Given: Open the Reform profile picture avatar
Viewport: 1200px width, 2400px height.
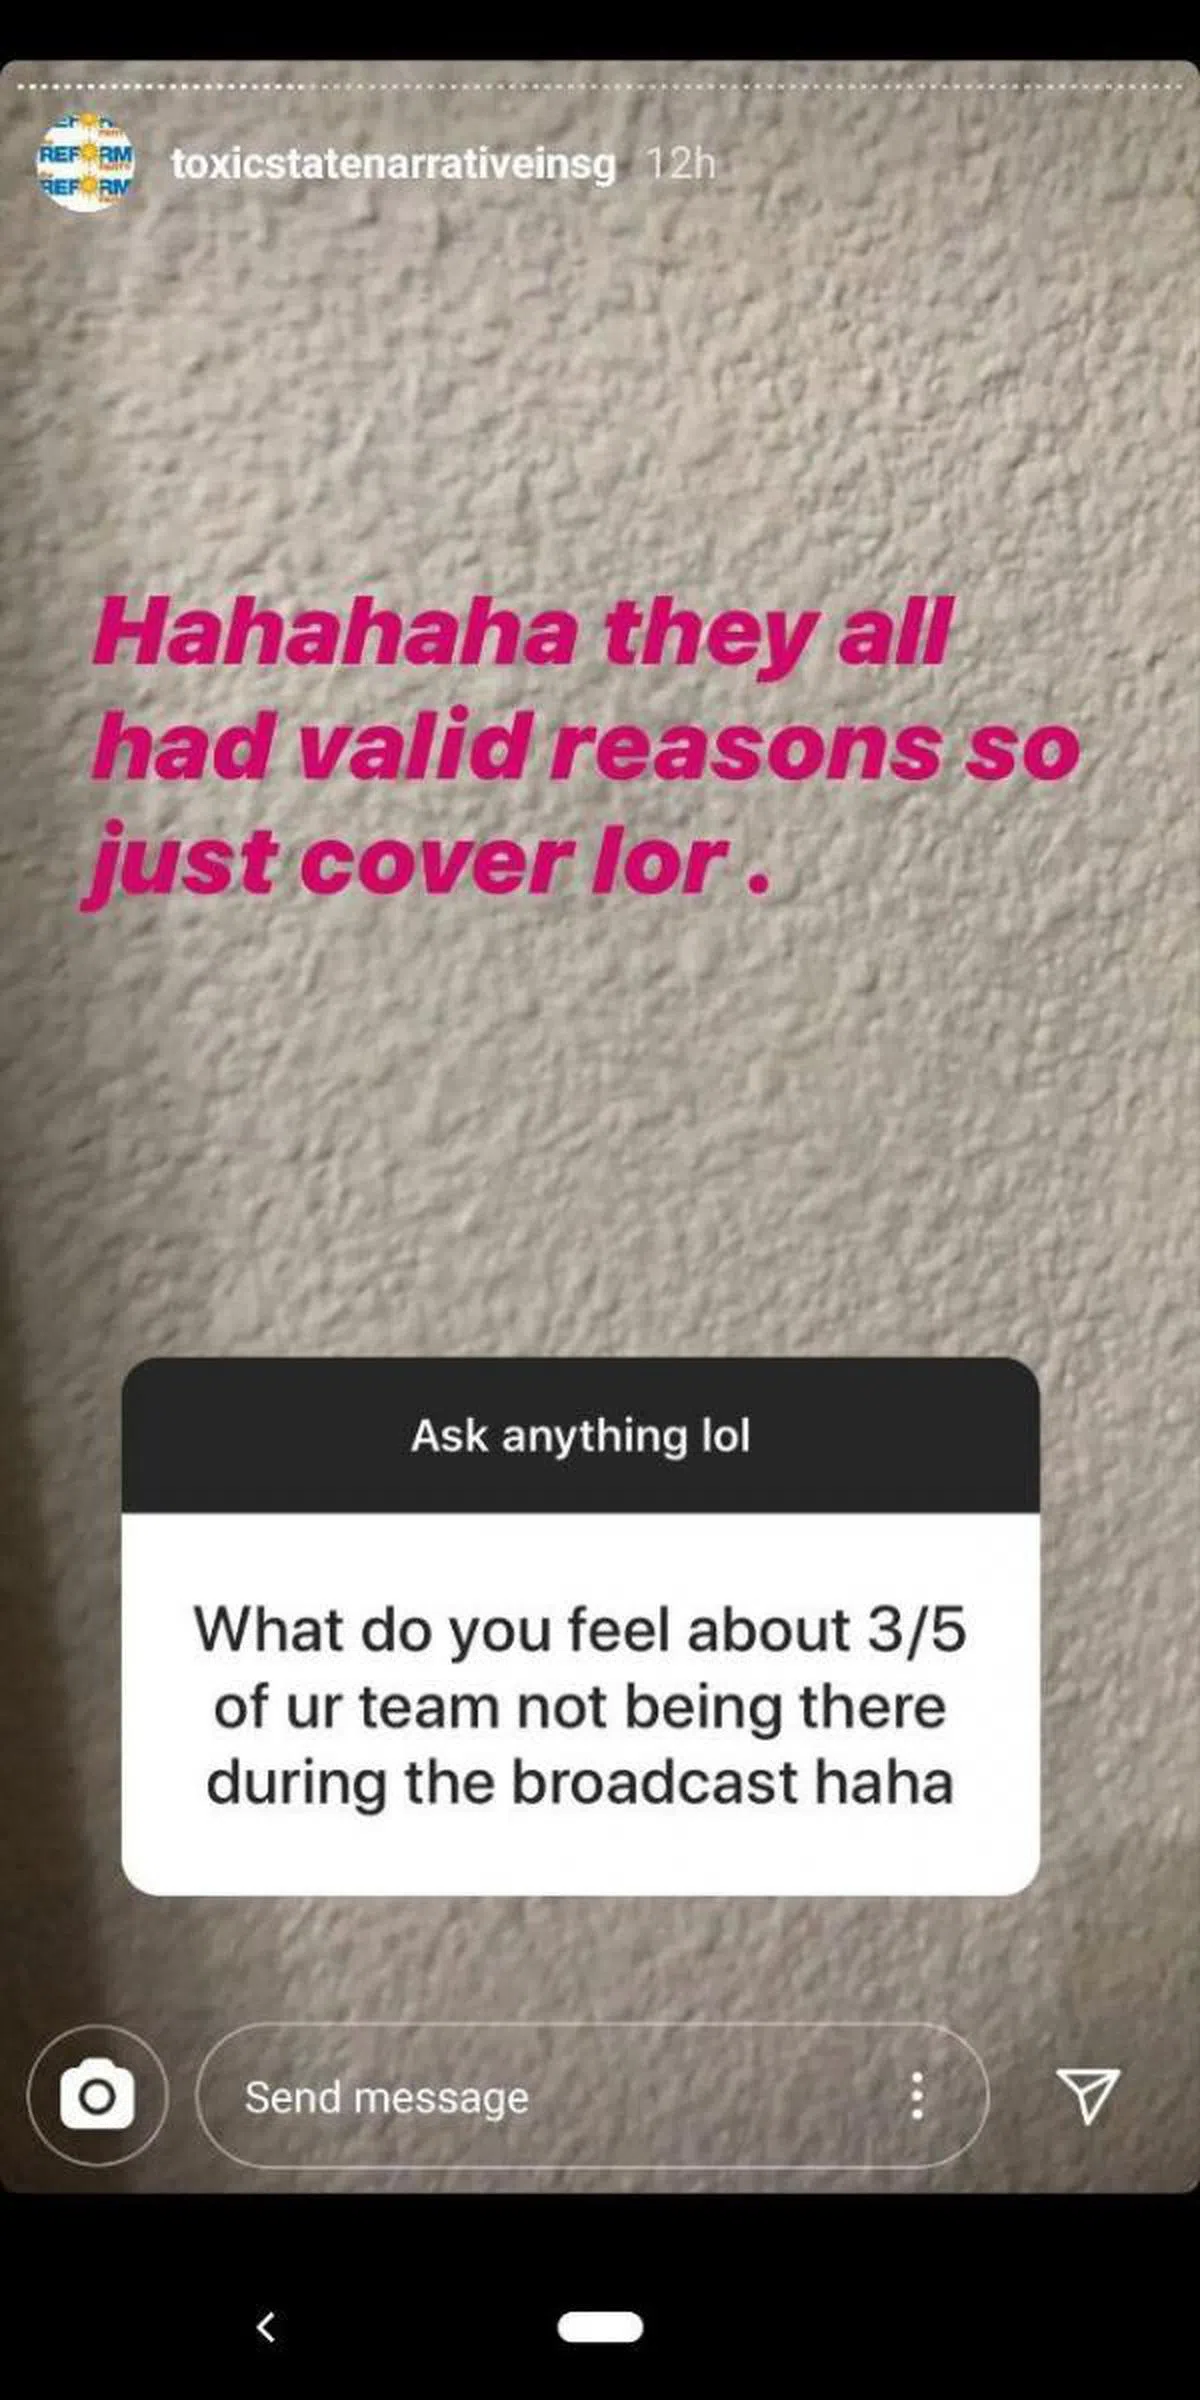Looking at the screenshot, I should tap(86, 163).
